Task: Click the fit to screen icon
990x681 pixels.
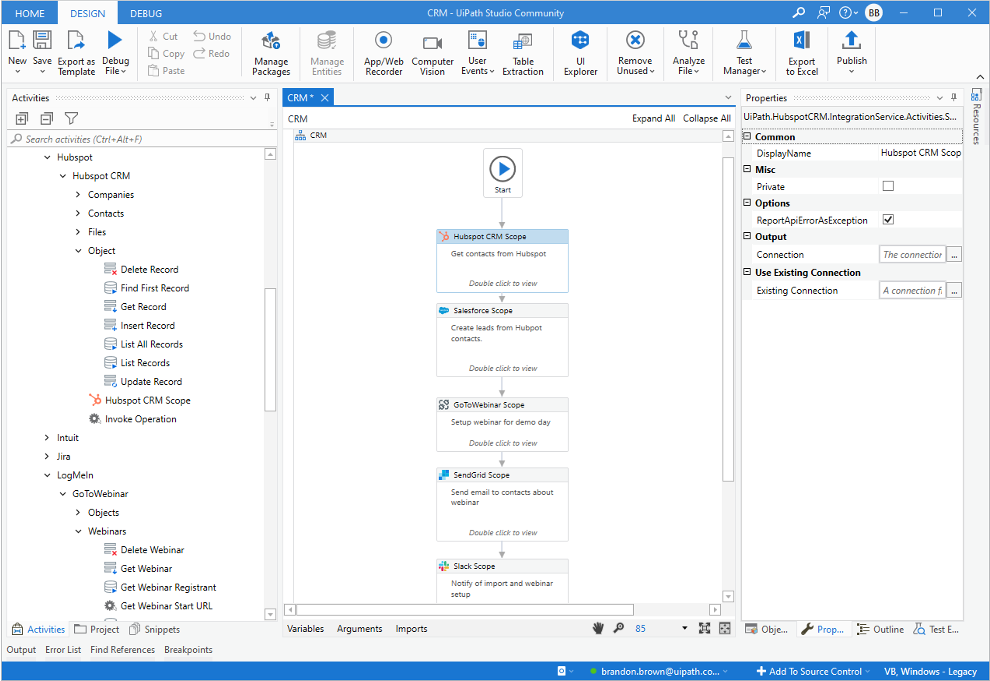Action: coord(705,628)
